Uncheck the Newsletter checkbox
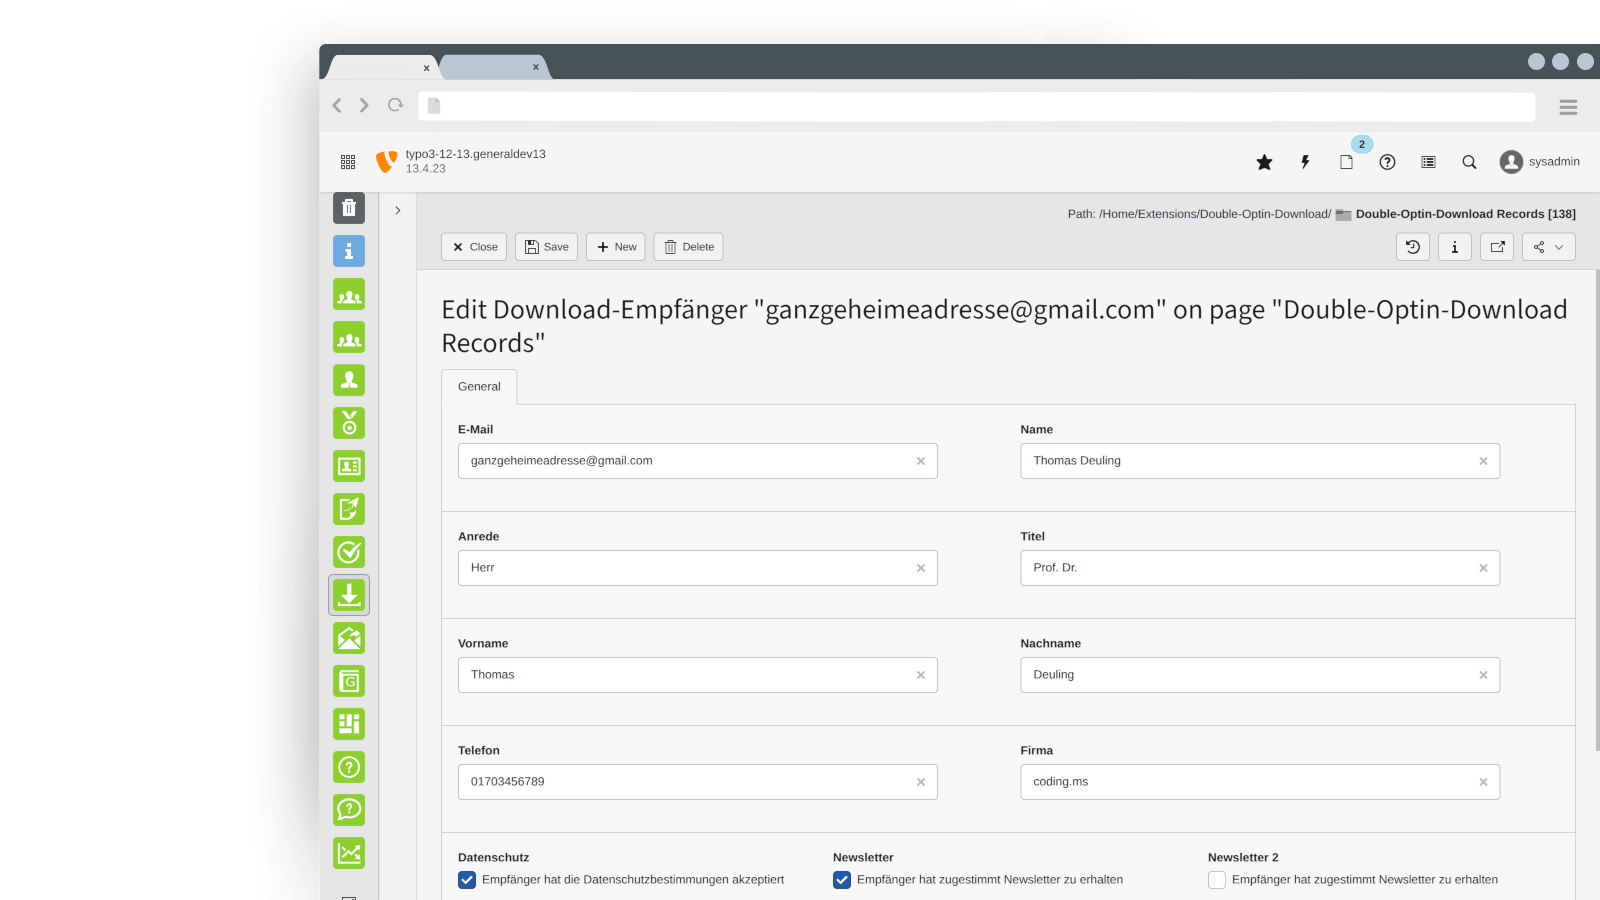The width and height of the screenshot is (1600, 900). [842, 880]
